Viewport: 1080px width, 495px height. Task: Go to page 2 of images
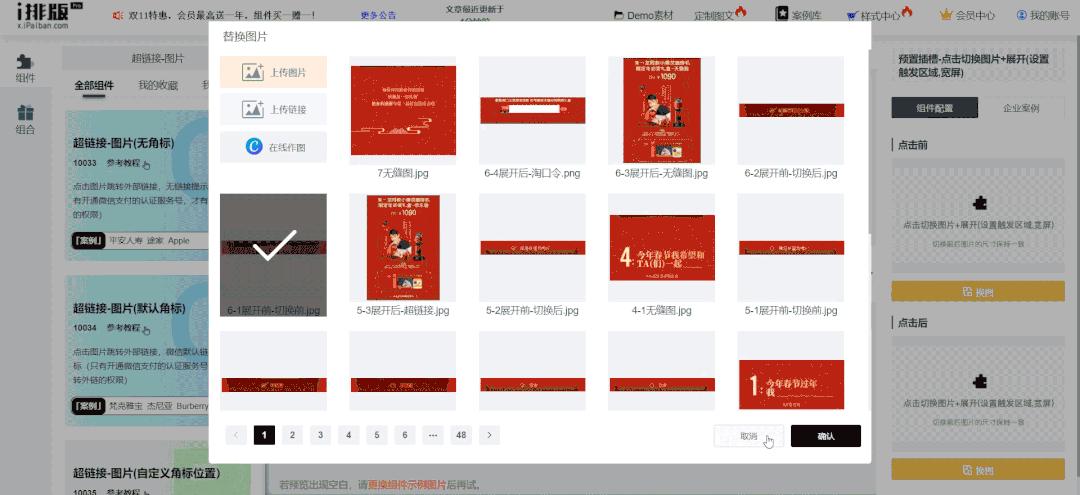coord(292,435)
